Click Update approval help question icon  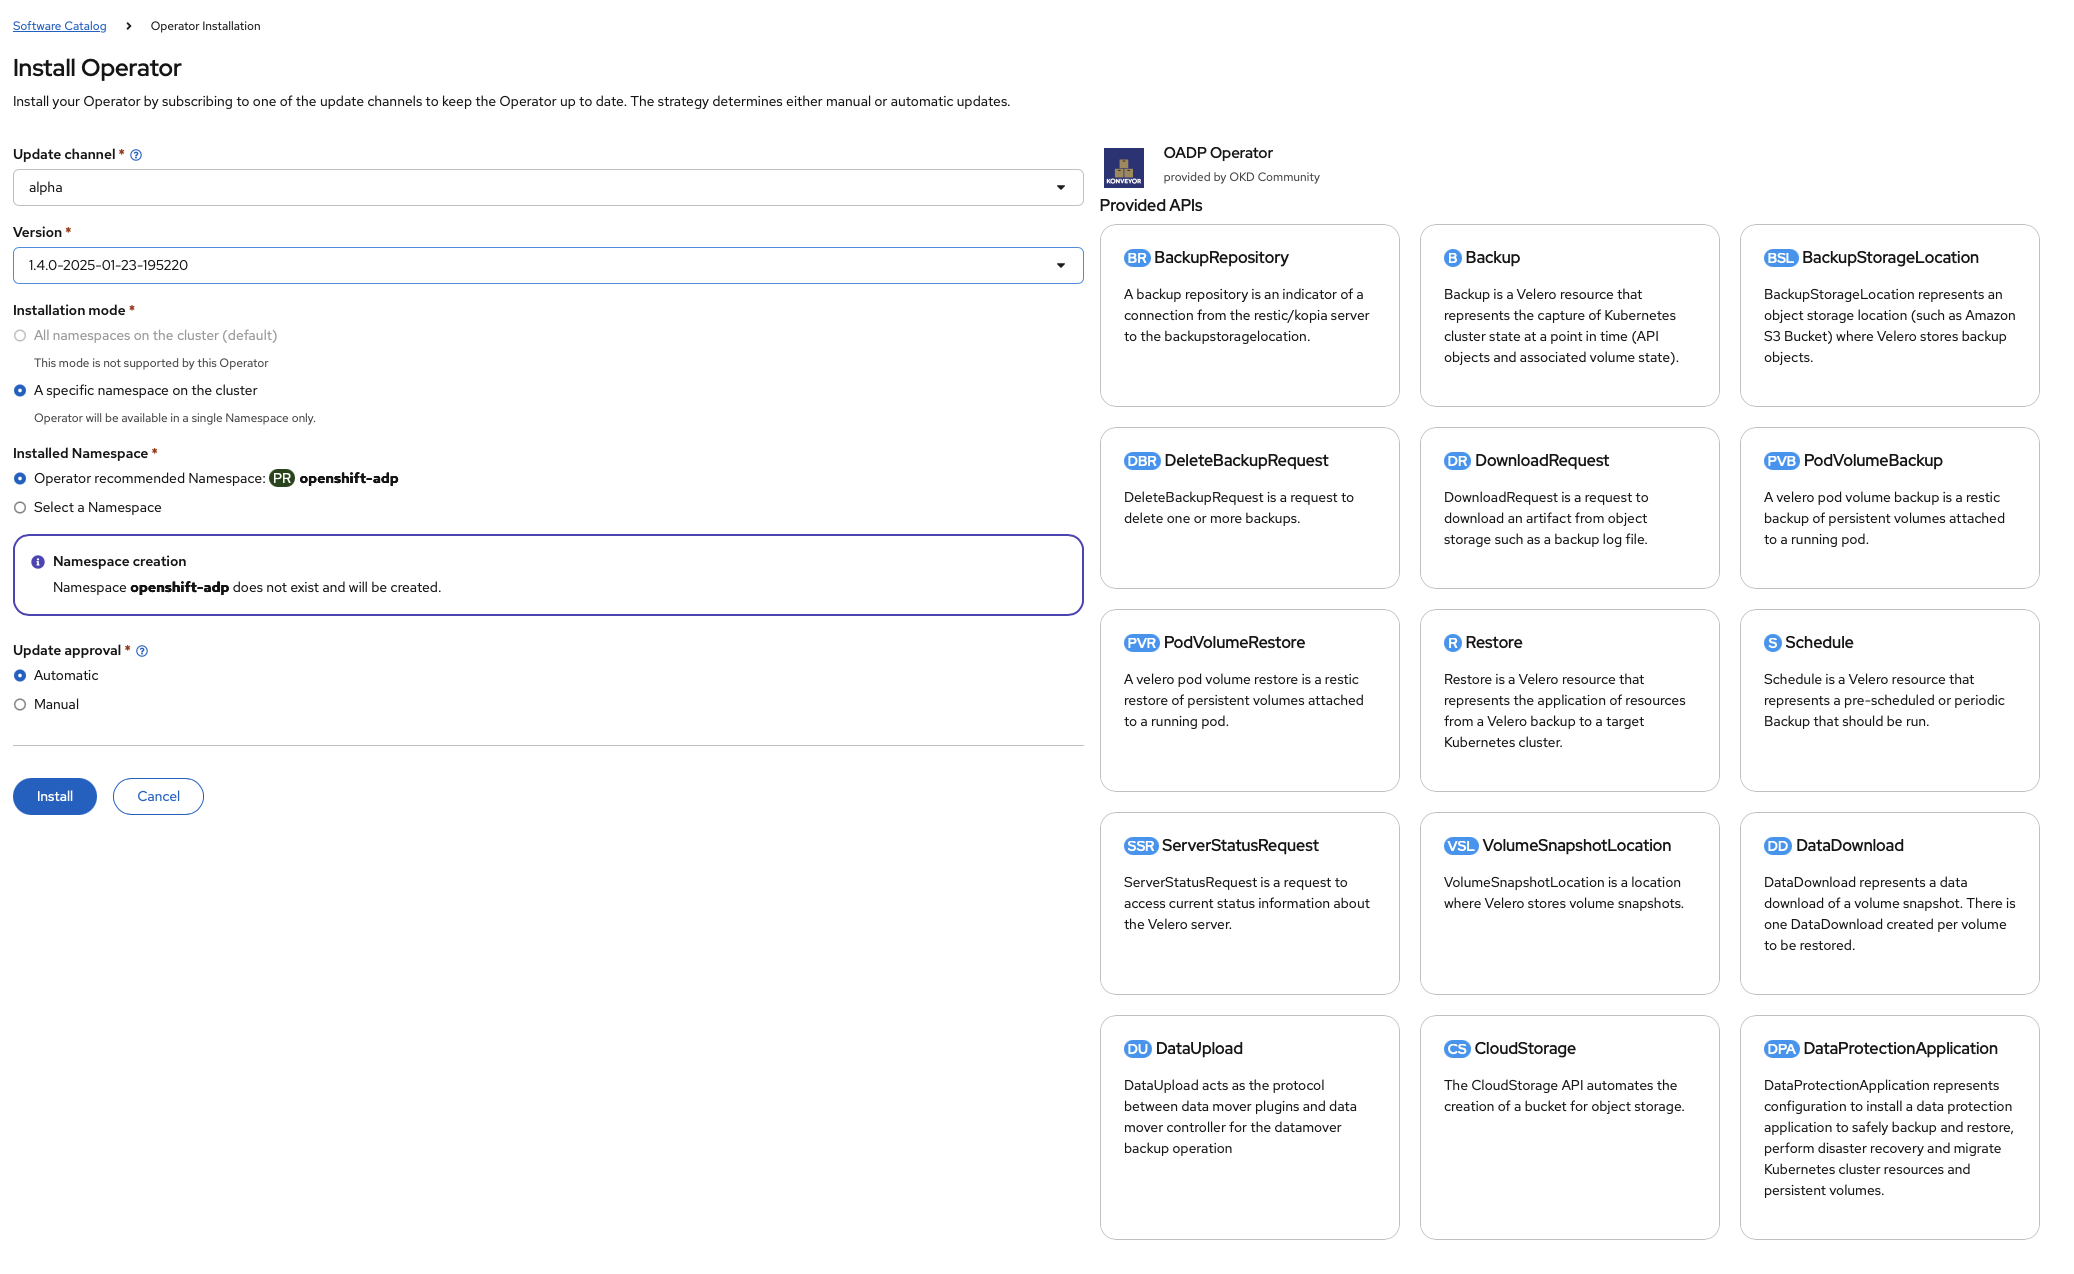(x=142, y=651)
